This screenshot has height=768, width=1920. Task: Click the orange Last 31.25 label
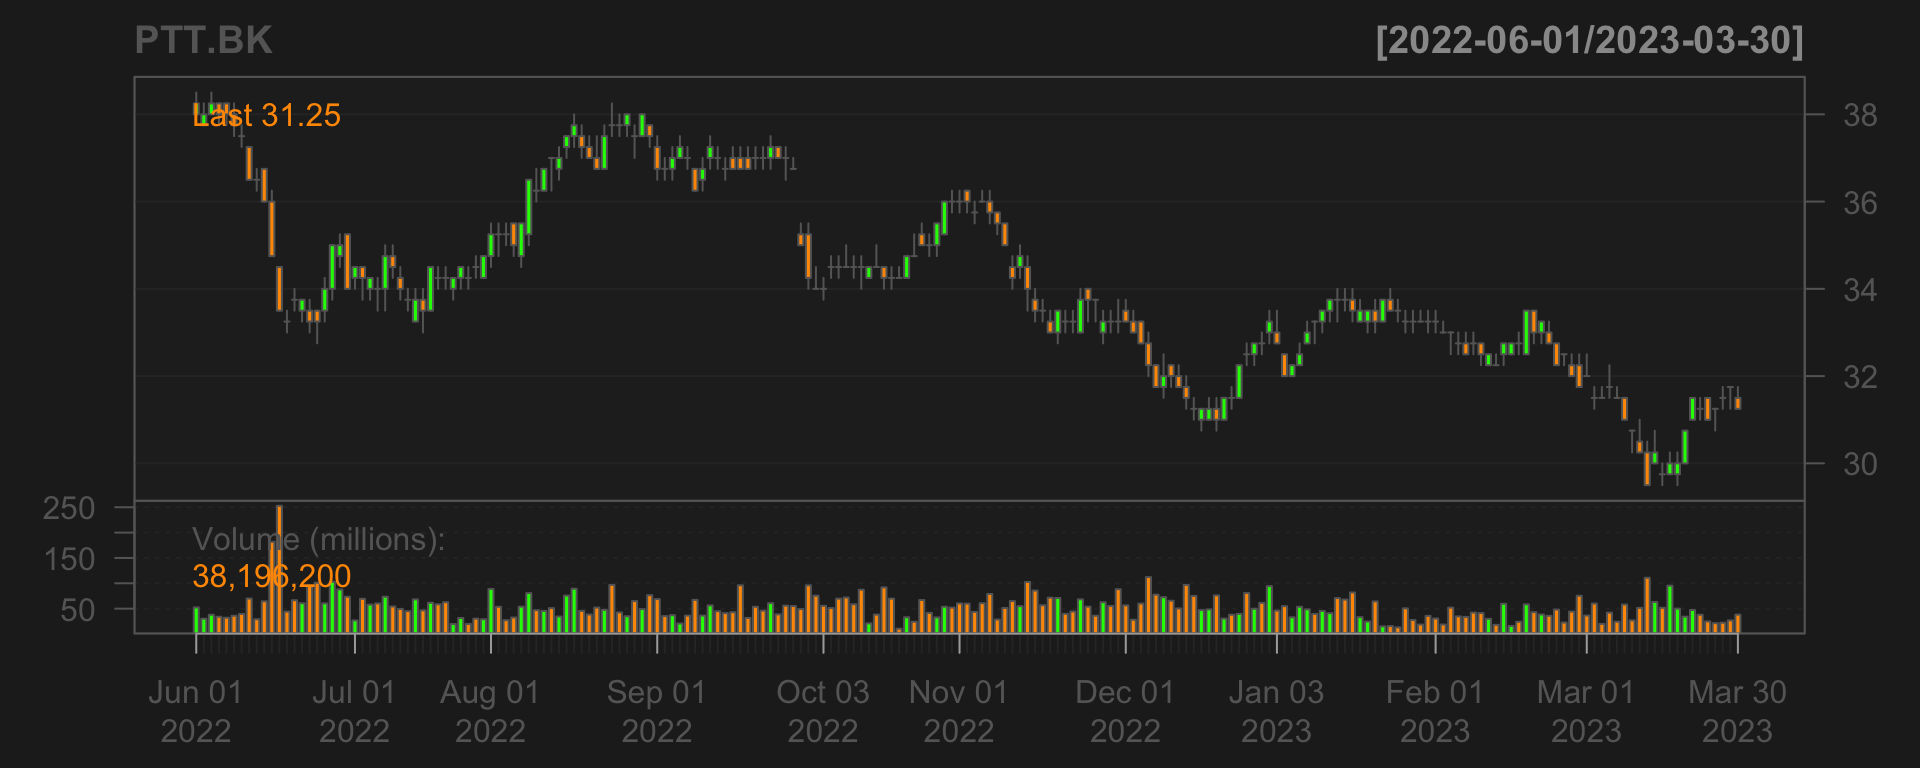click(x=267, y=116)
